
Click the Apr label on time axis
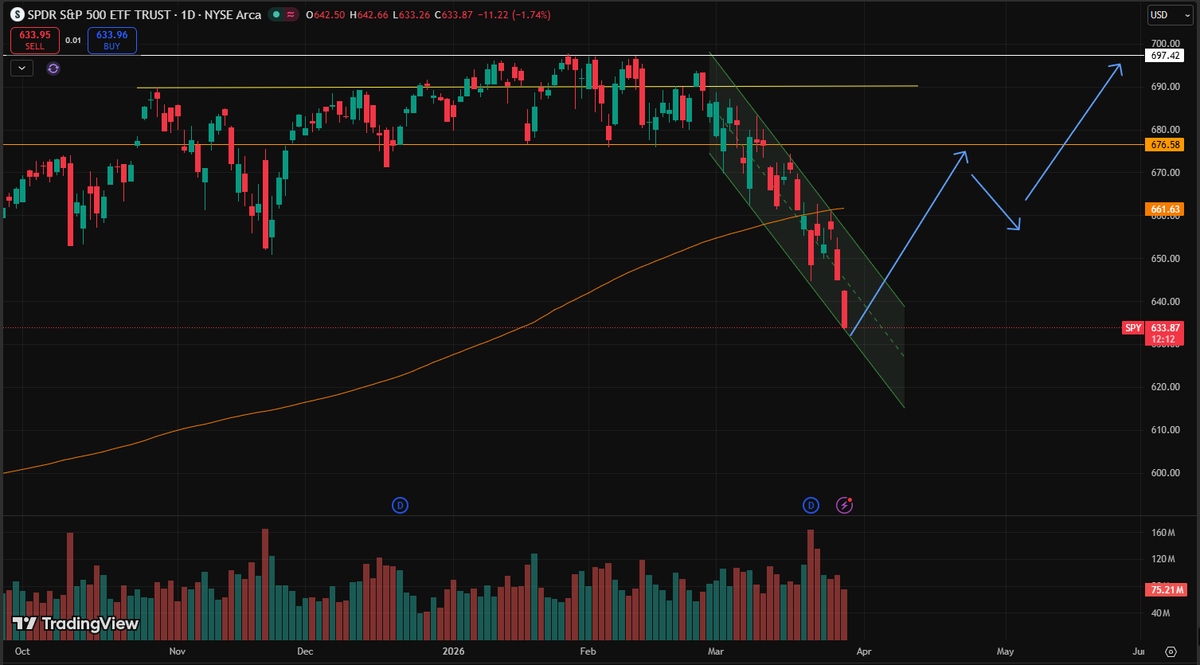coord(864,650)
